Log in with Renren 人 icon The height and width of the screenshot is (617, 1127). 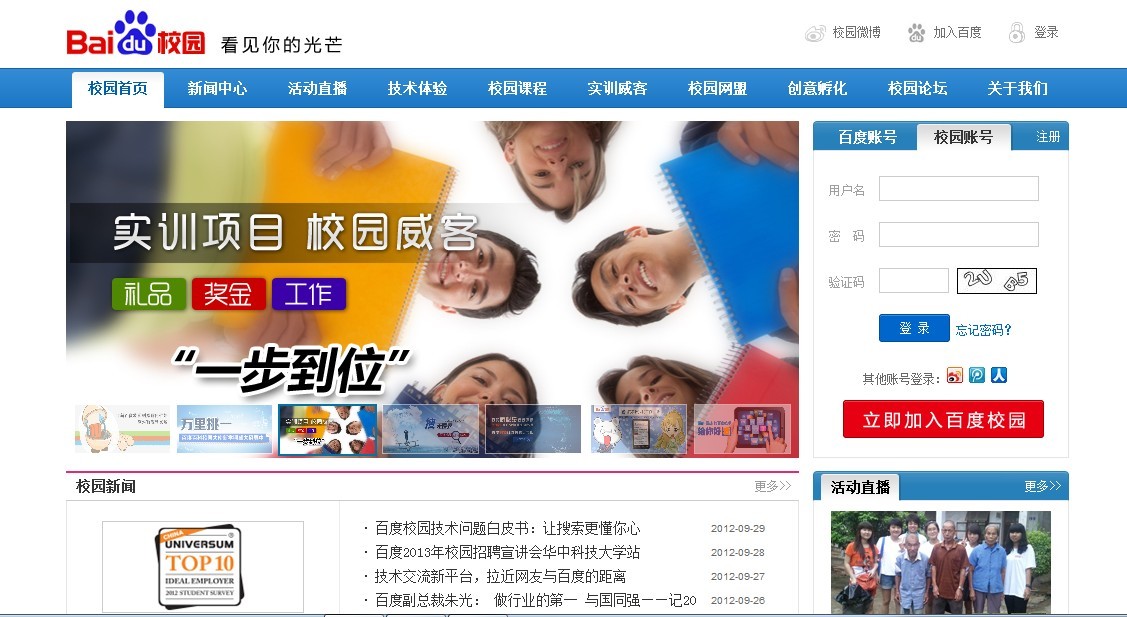(x=999, y=375)
